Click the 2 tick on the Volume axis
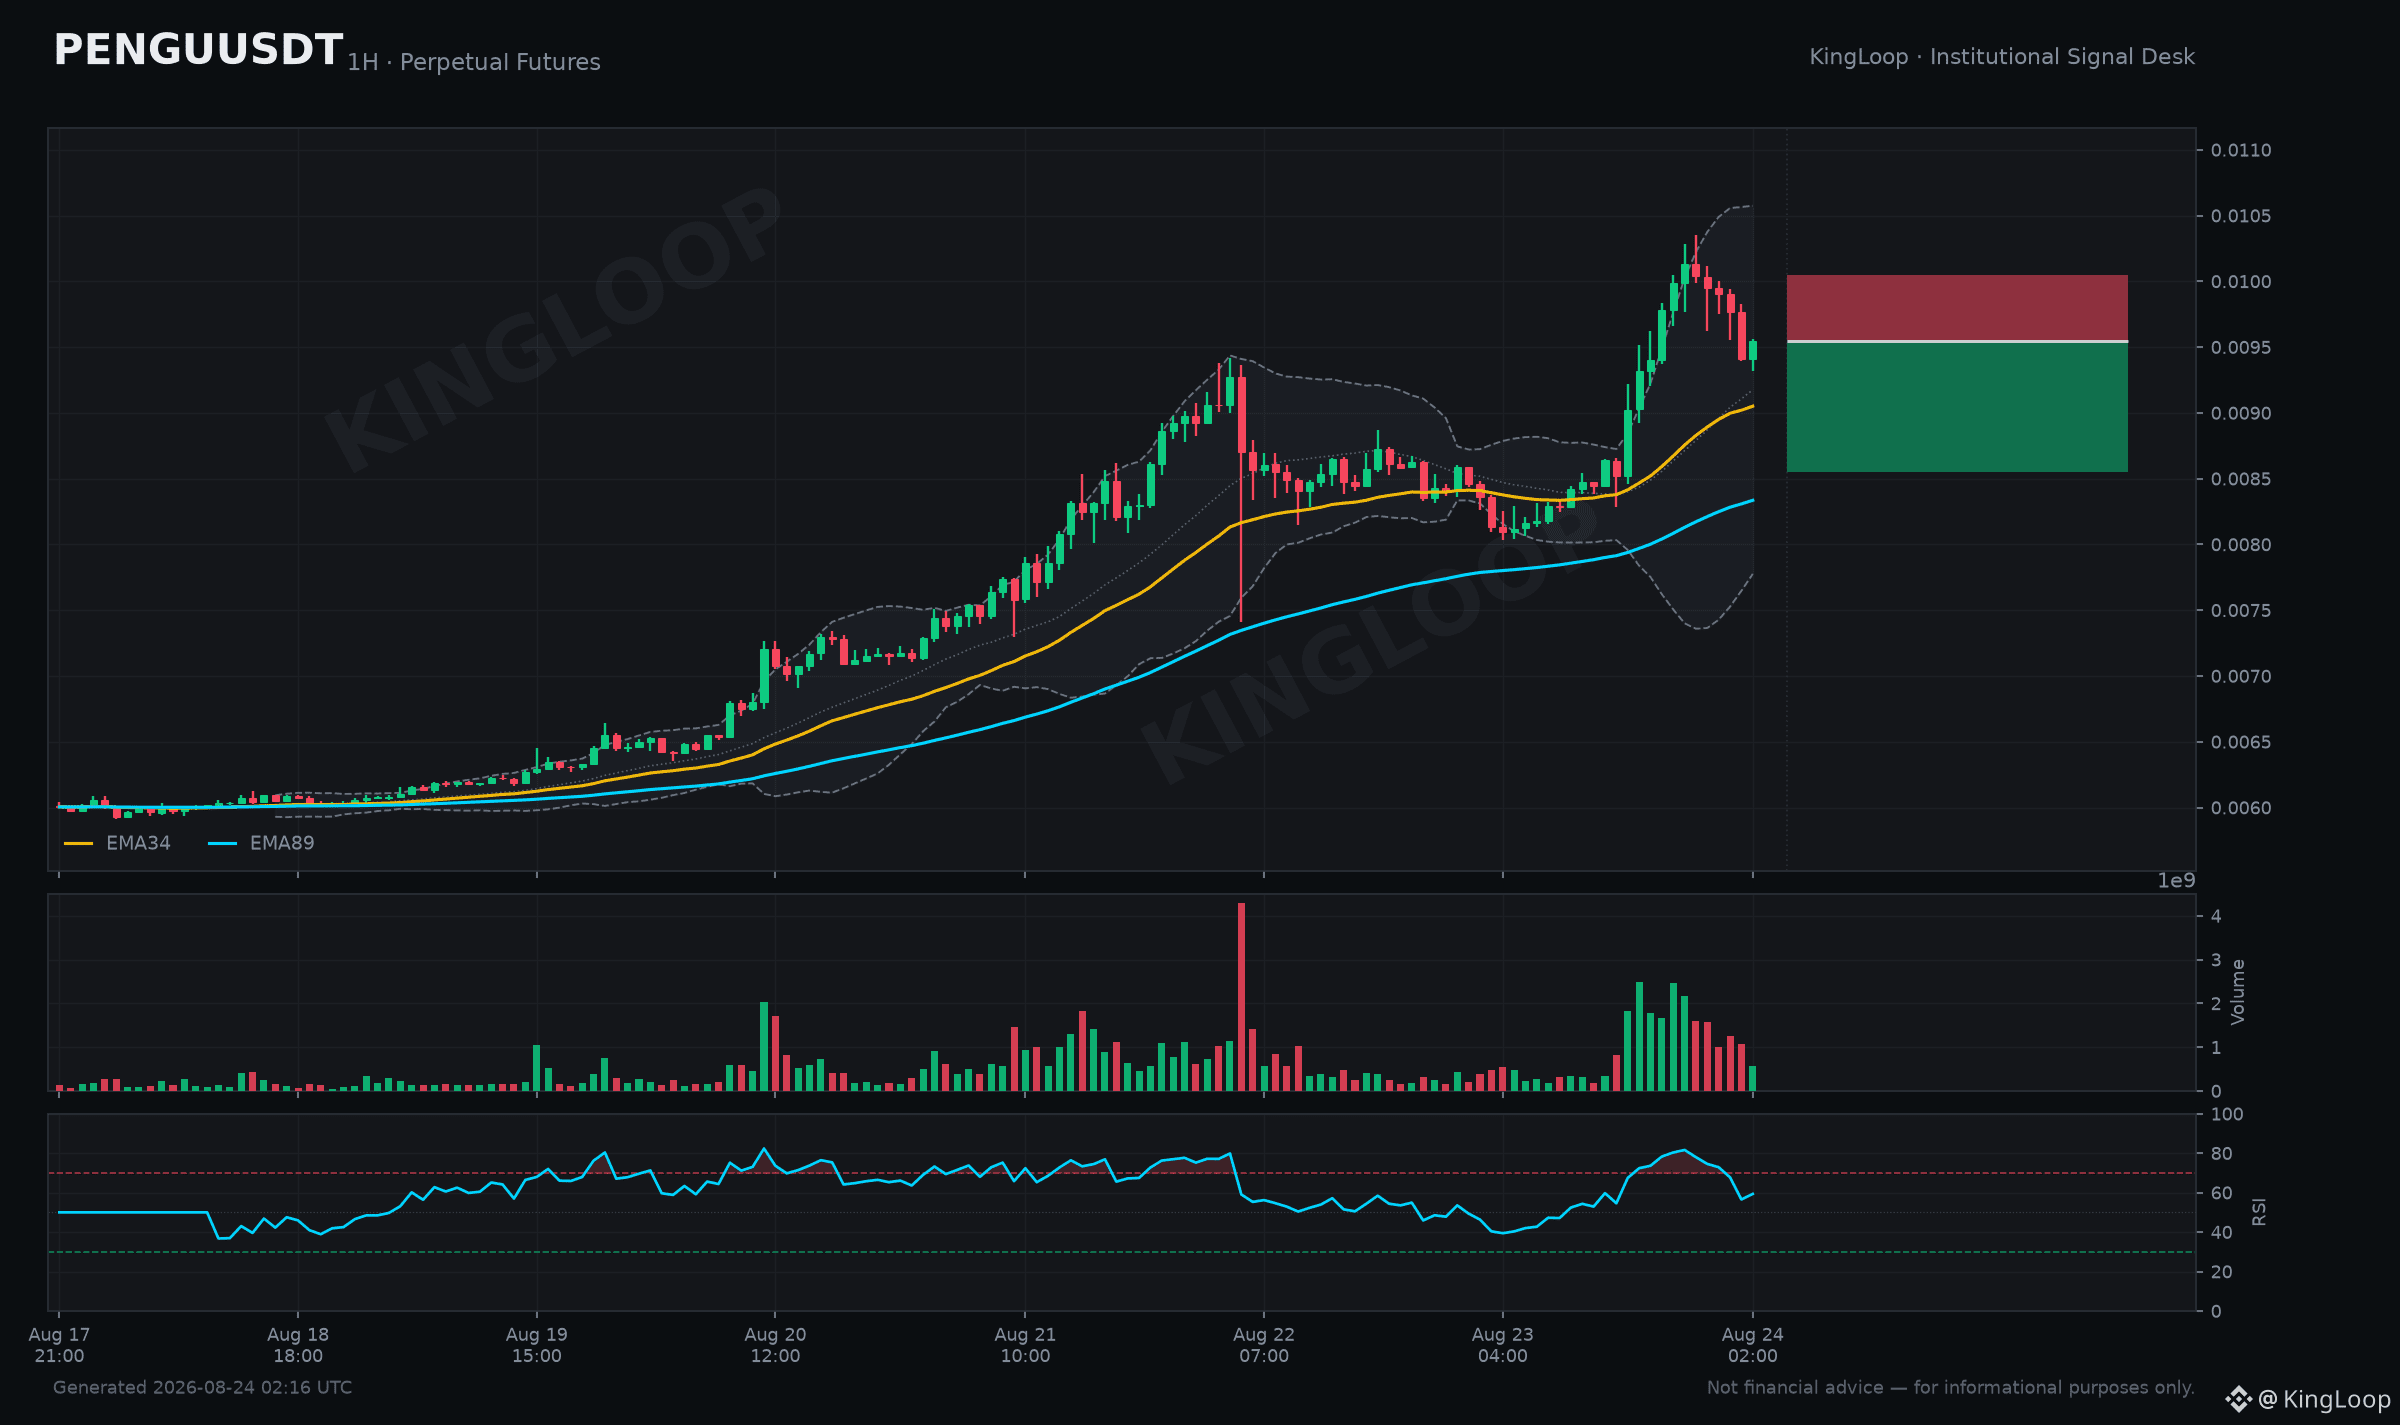The image size is (2400, 1425). click(2216, 1004)
